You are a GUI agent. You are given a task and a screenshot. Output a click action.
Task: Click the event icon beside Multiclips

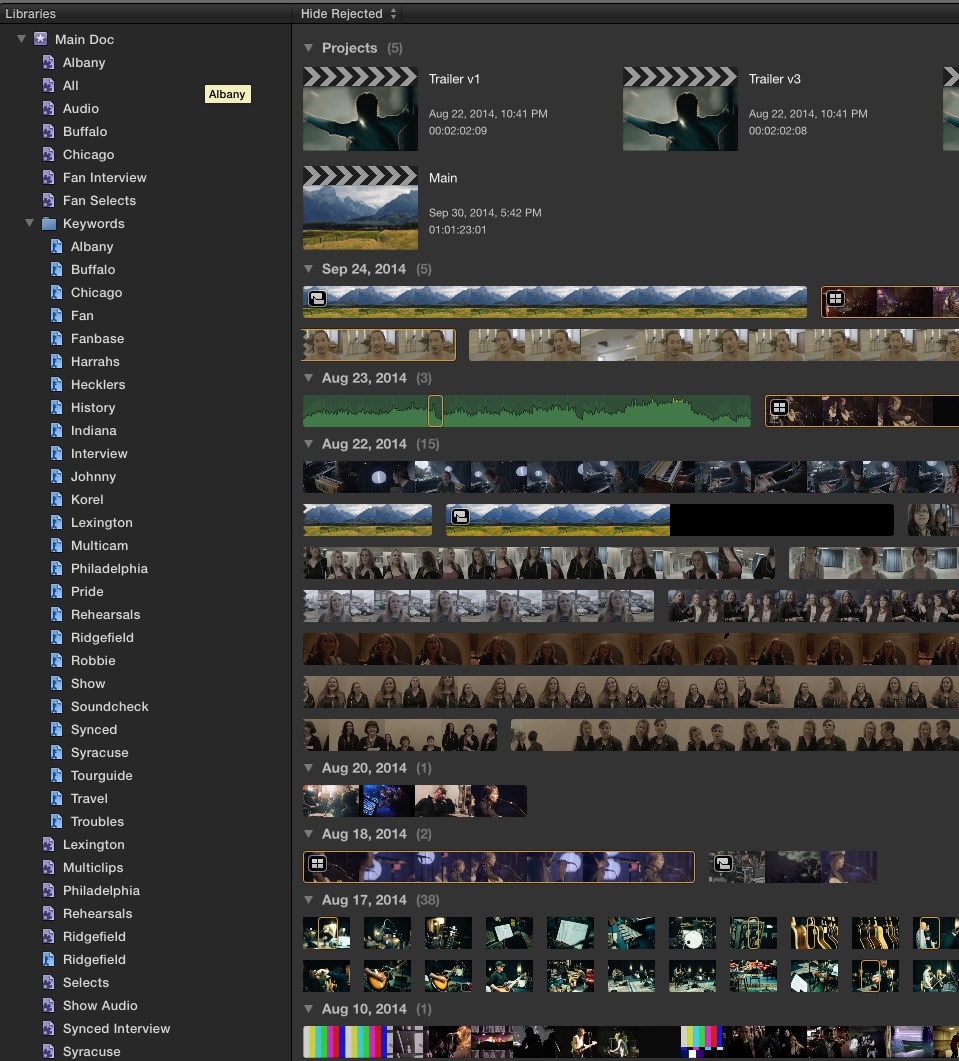point(49,867)
